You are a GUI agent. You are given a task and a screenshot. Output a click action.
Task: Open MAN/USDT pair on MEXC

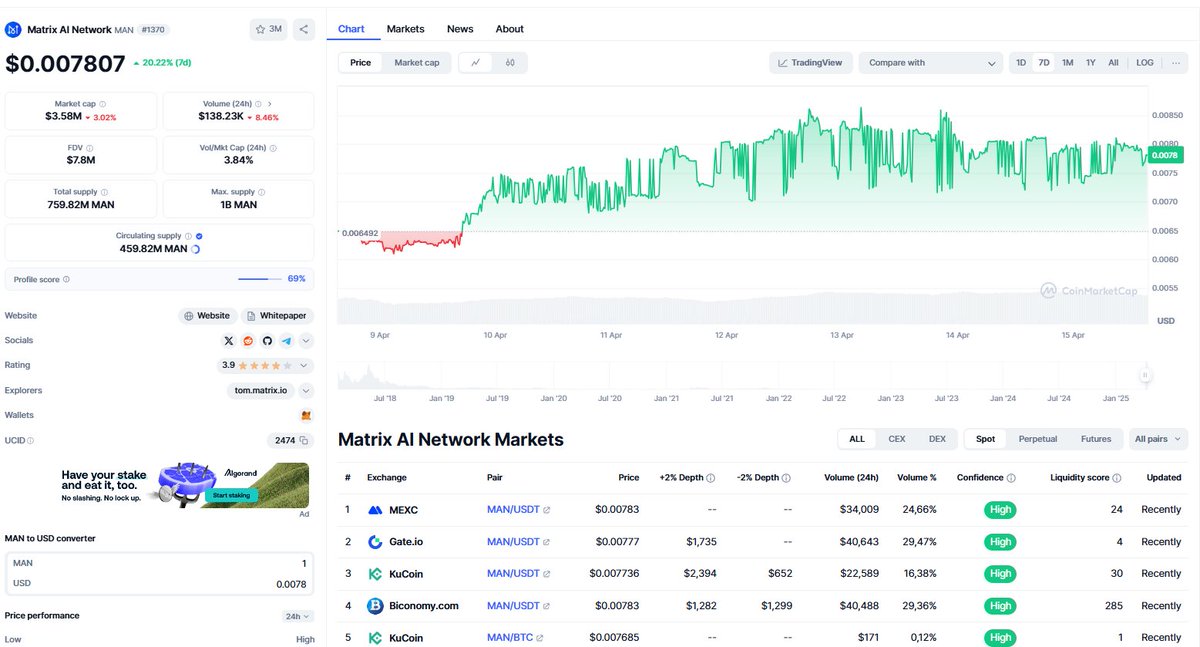click(518, 510)
